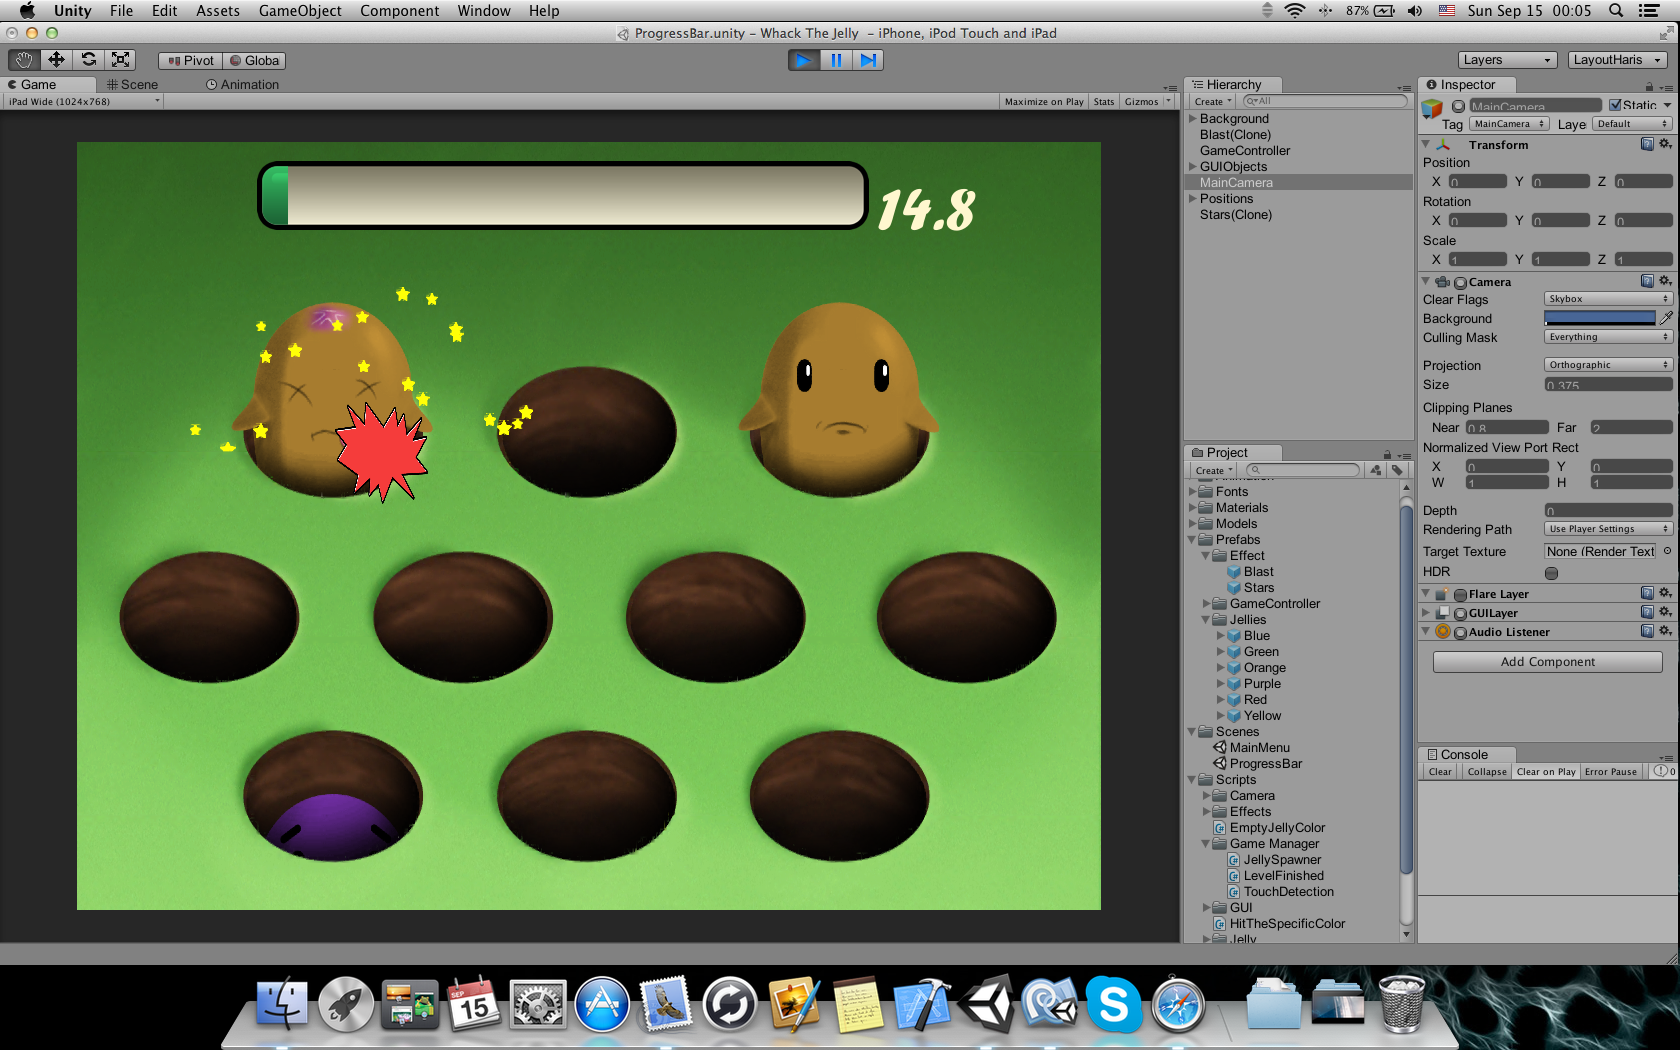Enable the HDR checkbox
The width and height of the screenshot is (1680, 1050).
coord(1551,573)
